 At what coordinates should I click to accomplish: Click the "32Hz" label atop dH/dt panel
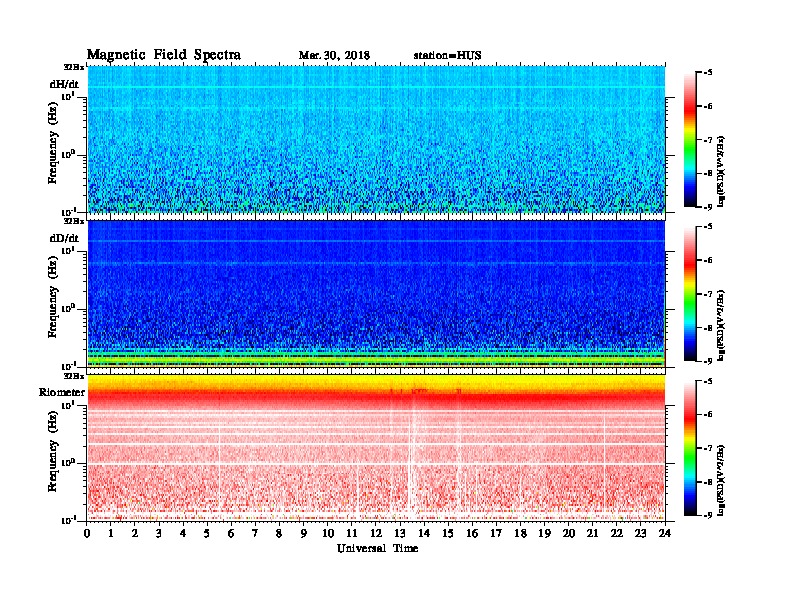coord(74,67)
